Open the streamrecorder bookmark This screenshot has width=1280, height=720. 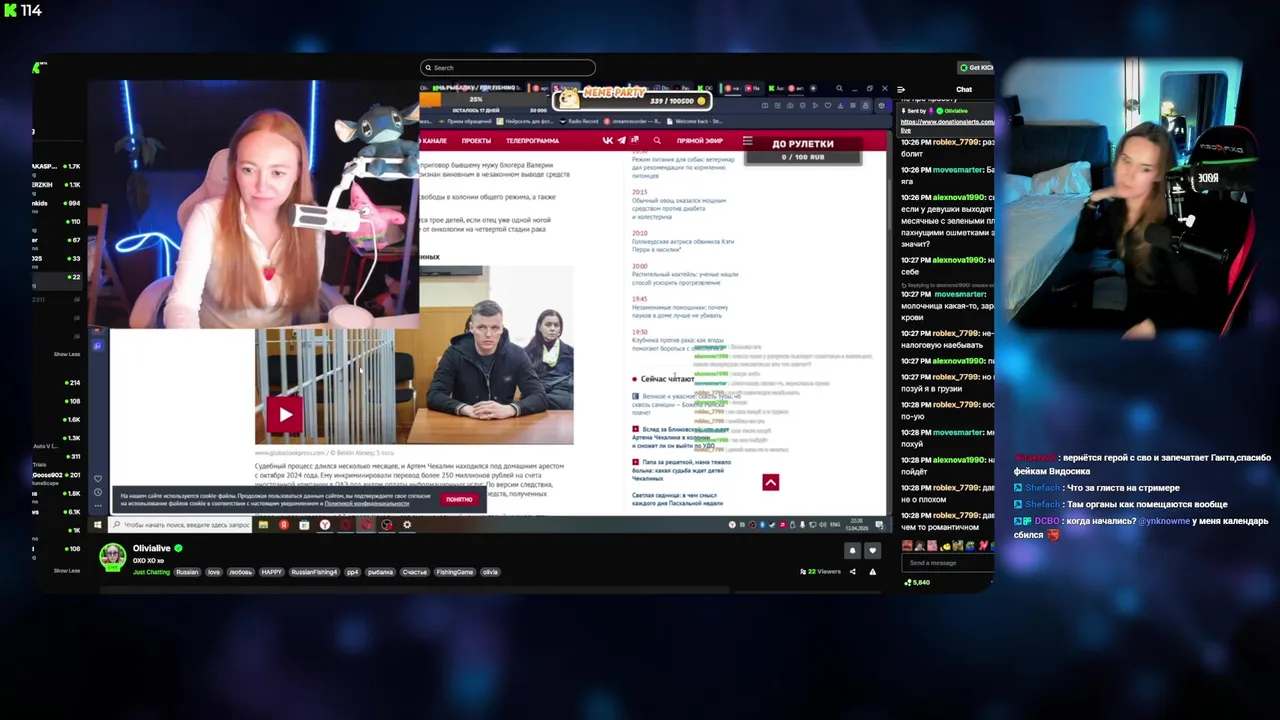(635, 121)
